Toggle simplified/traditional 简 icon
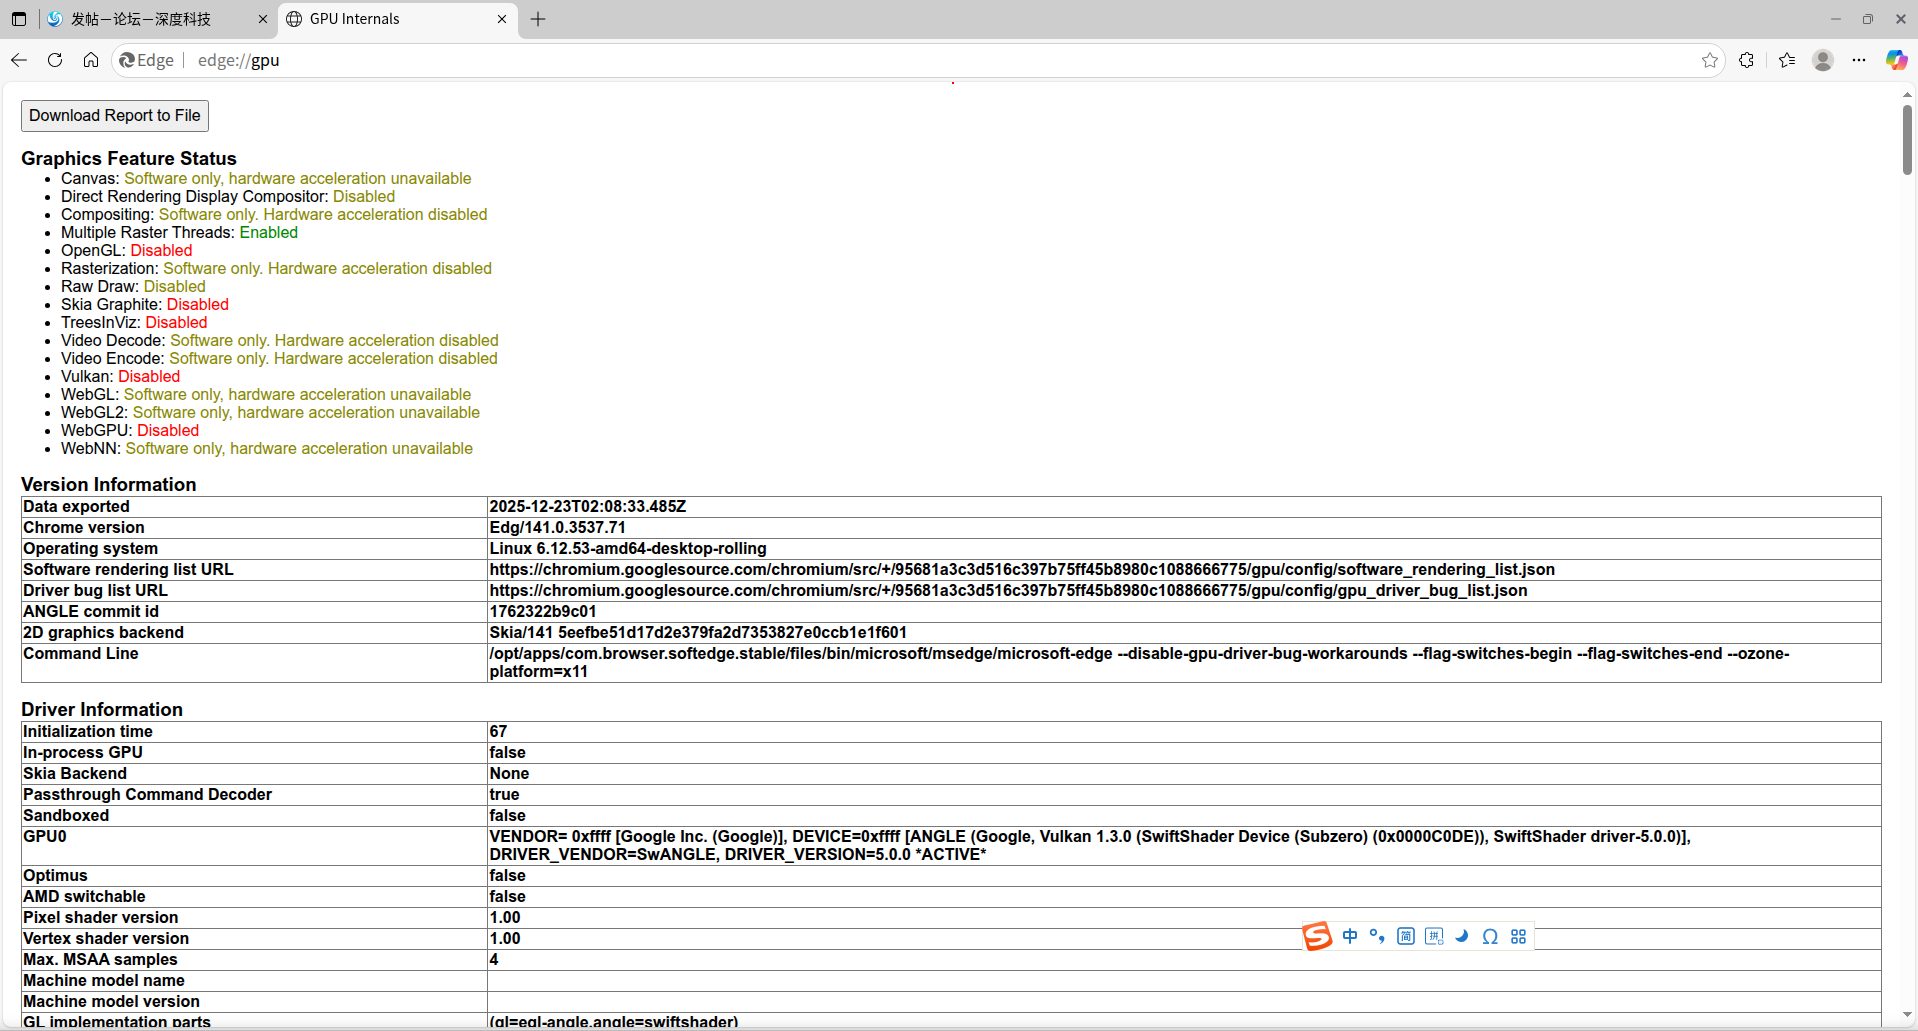The width and height of the screenshot is (1918, 1031). pyautogui.click(x=1406, y=936)
